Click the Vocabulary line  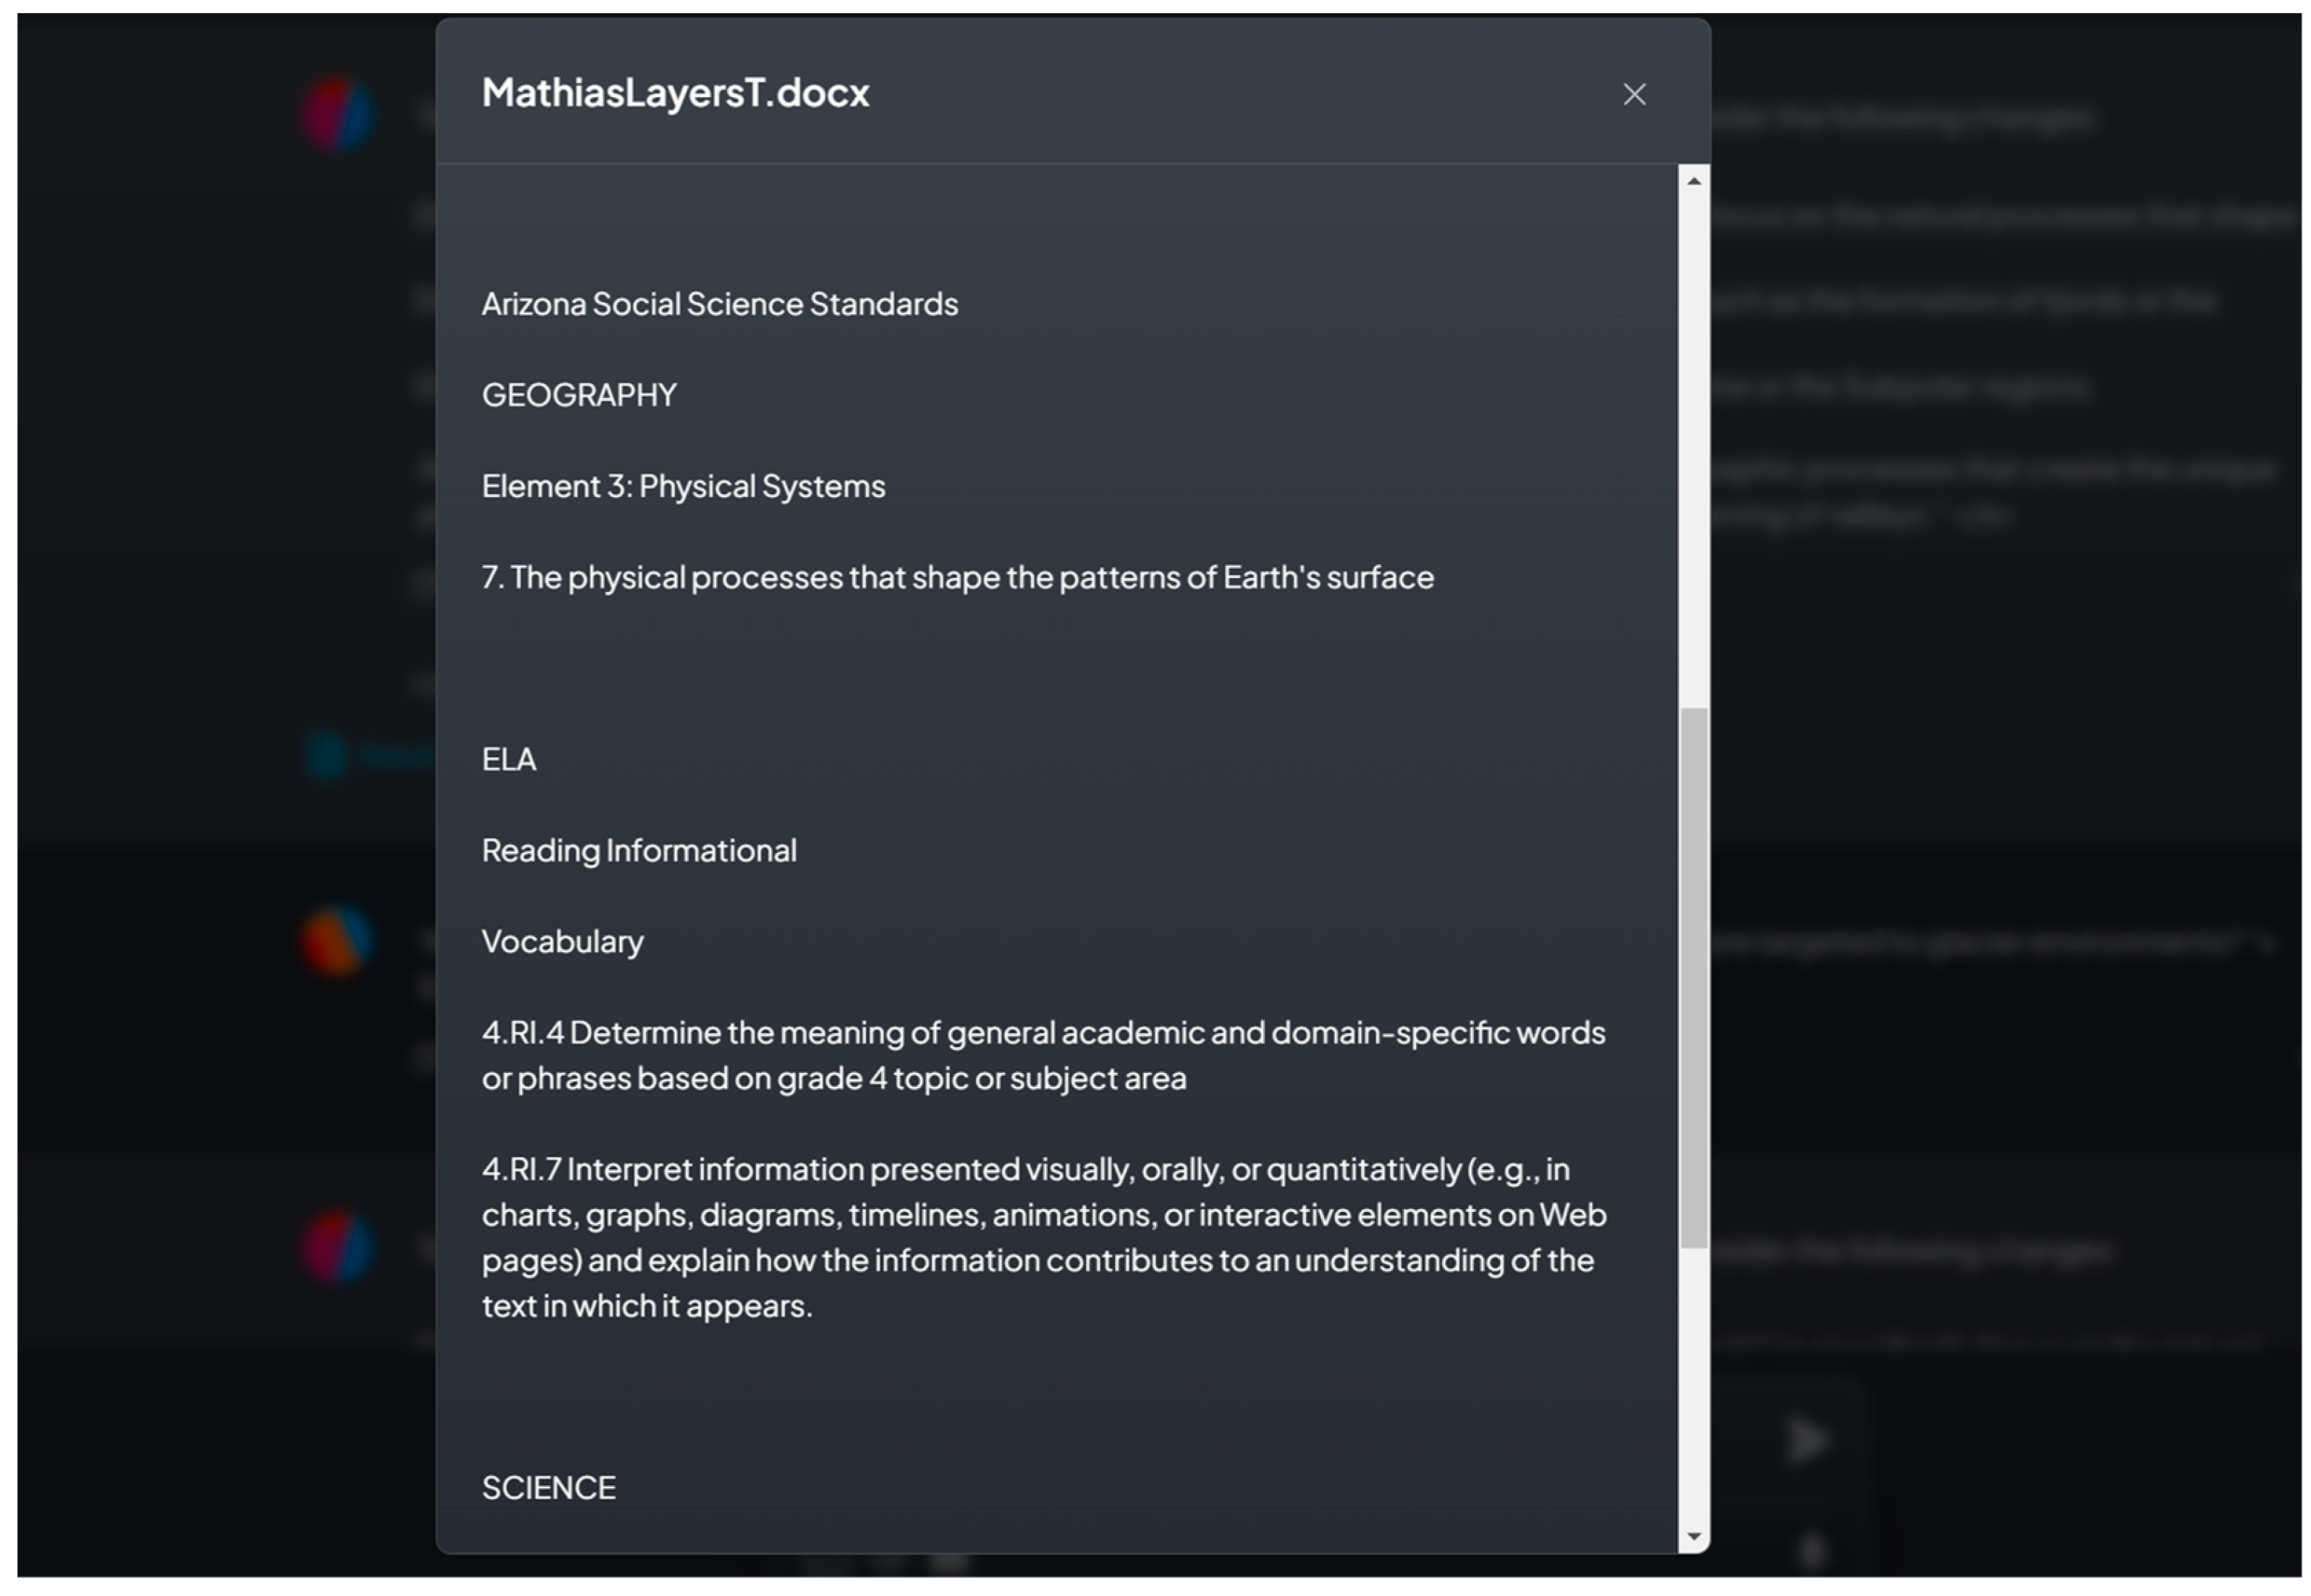562,941
